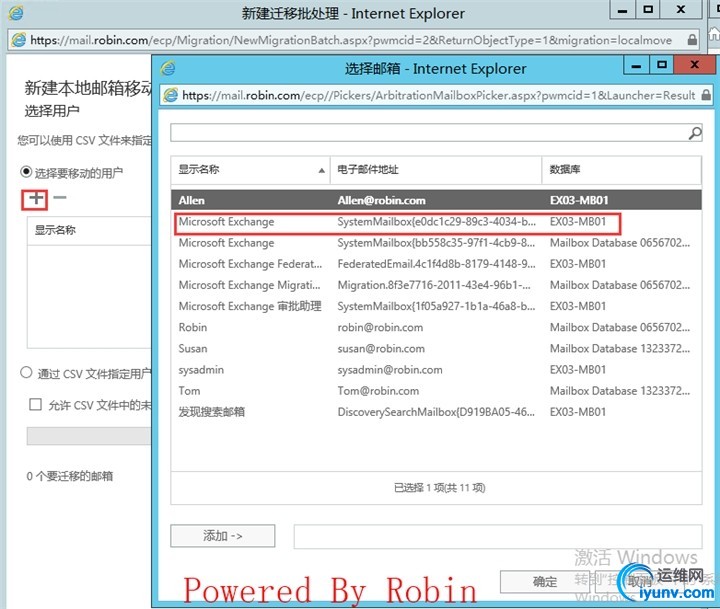
Task: Enable 允许 CSV 文件中的未知列 checkbox
Action: (35, 405)
